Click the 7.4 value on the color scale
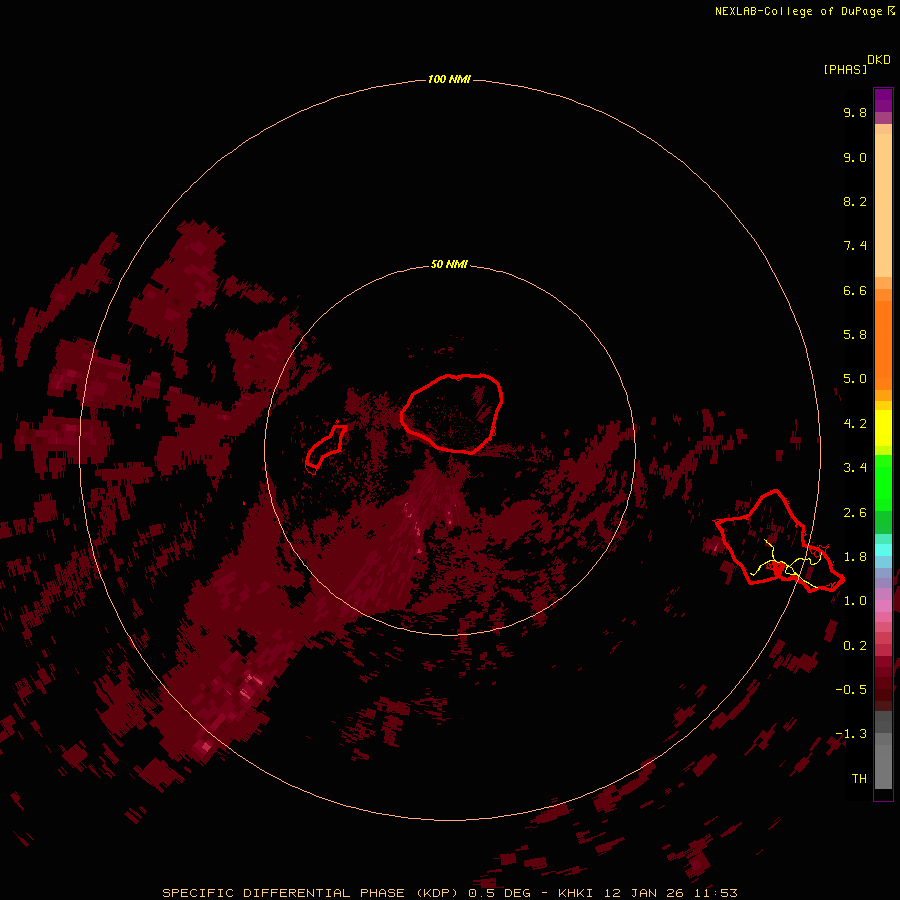Image resolution: width=900 pixels, height=900 pixels. [855, 246]
